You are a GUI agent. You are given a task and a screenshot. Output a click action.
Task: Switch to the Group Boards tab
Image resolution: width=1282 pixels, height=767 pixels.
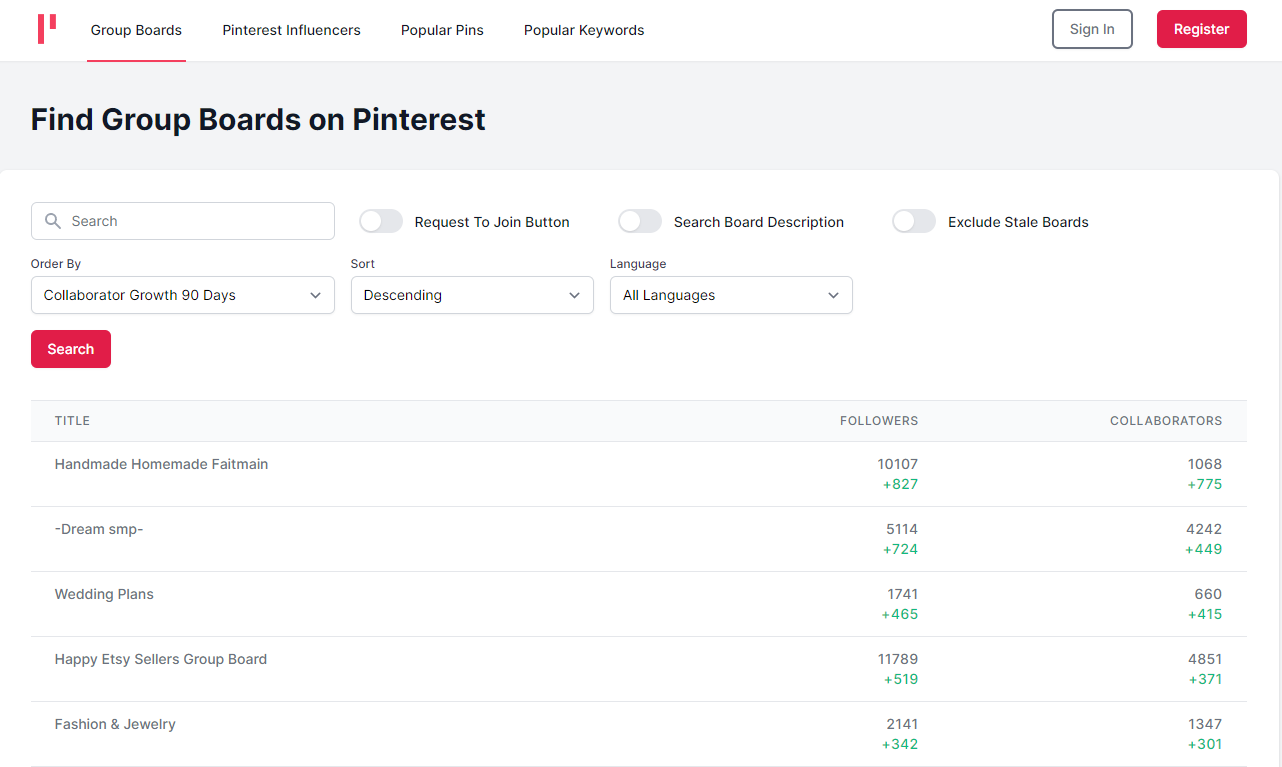136,30
